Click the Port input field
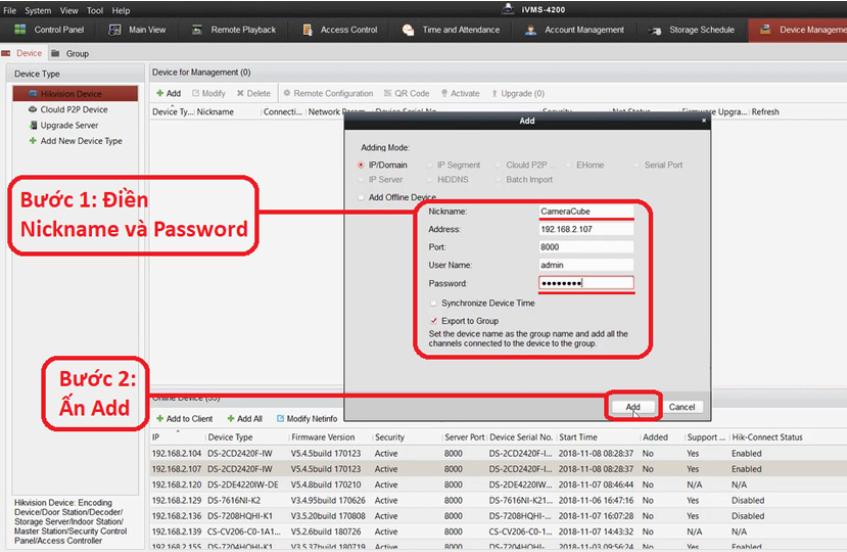This screenshot has width=847, height=552. point(586,247)
